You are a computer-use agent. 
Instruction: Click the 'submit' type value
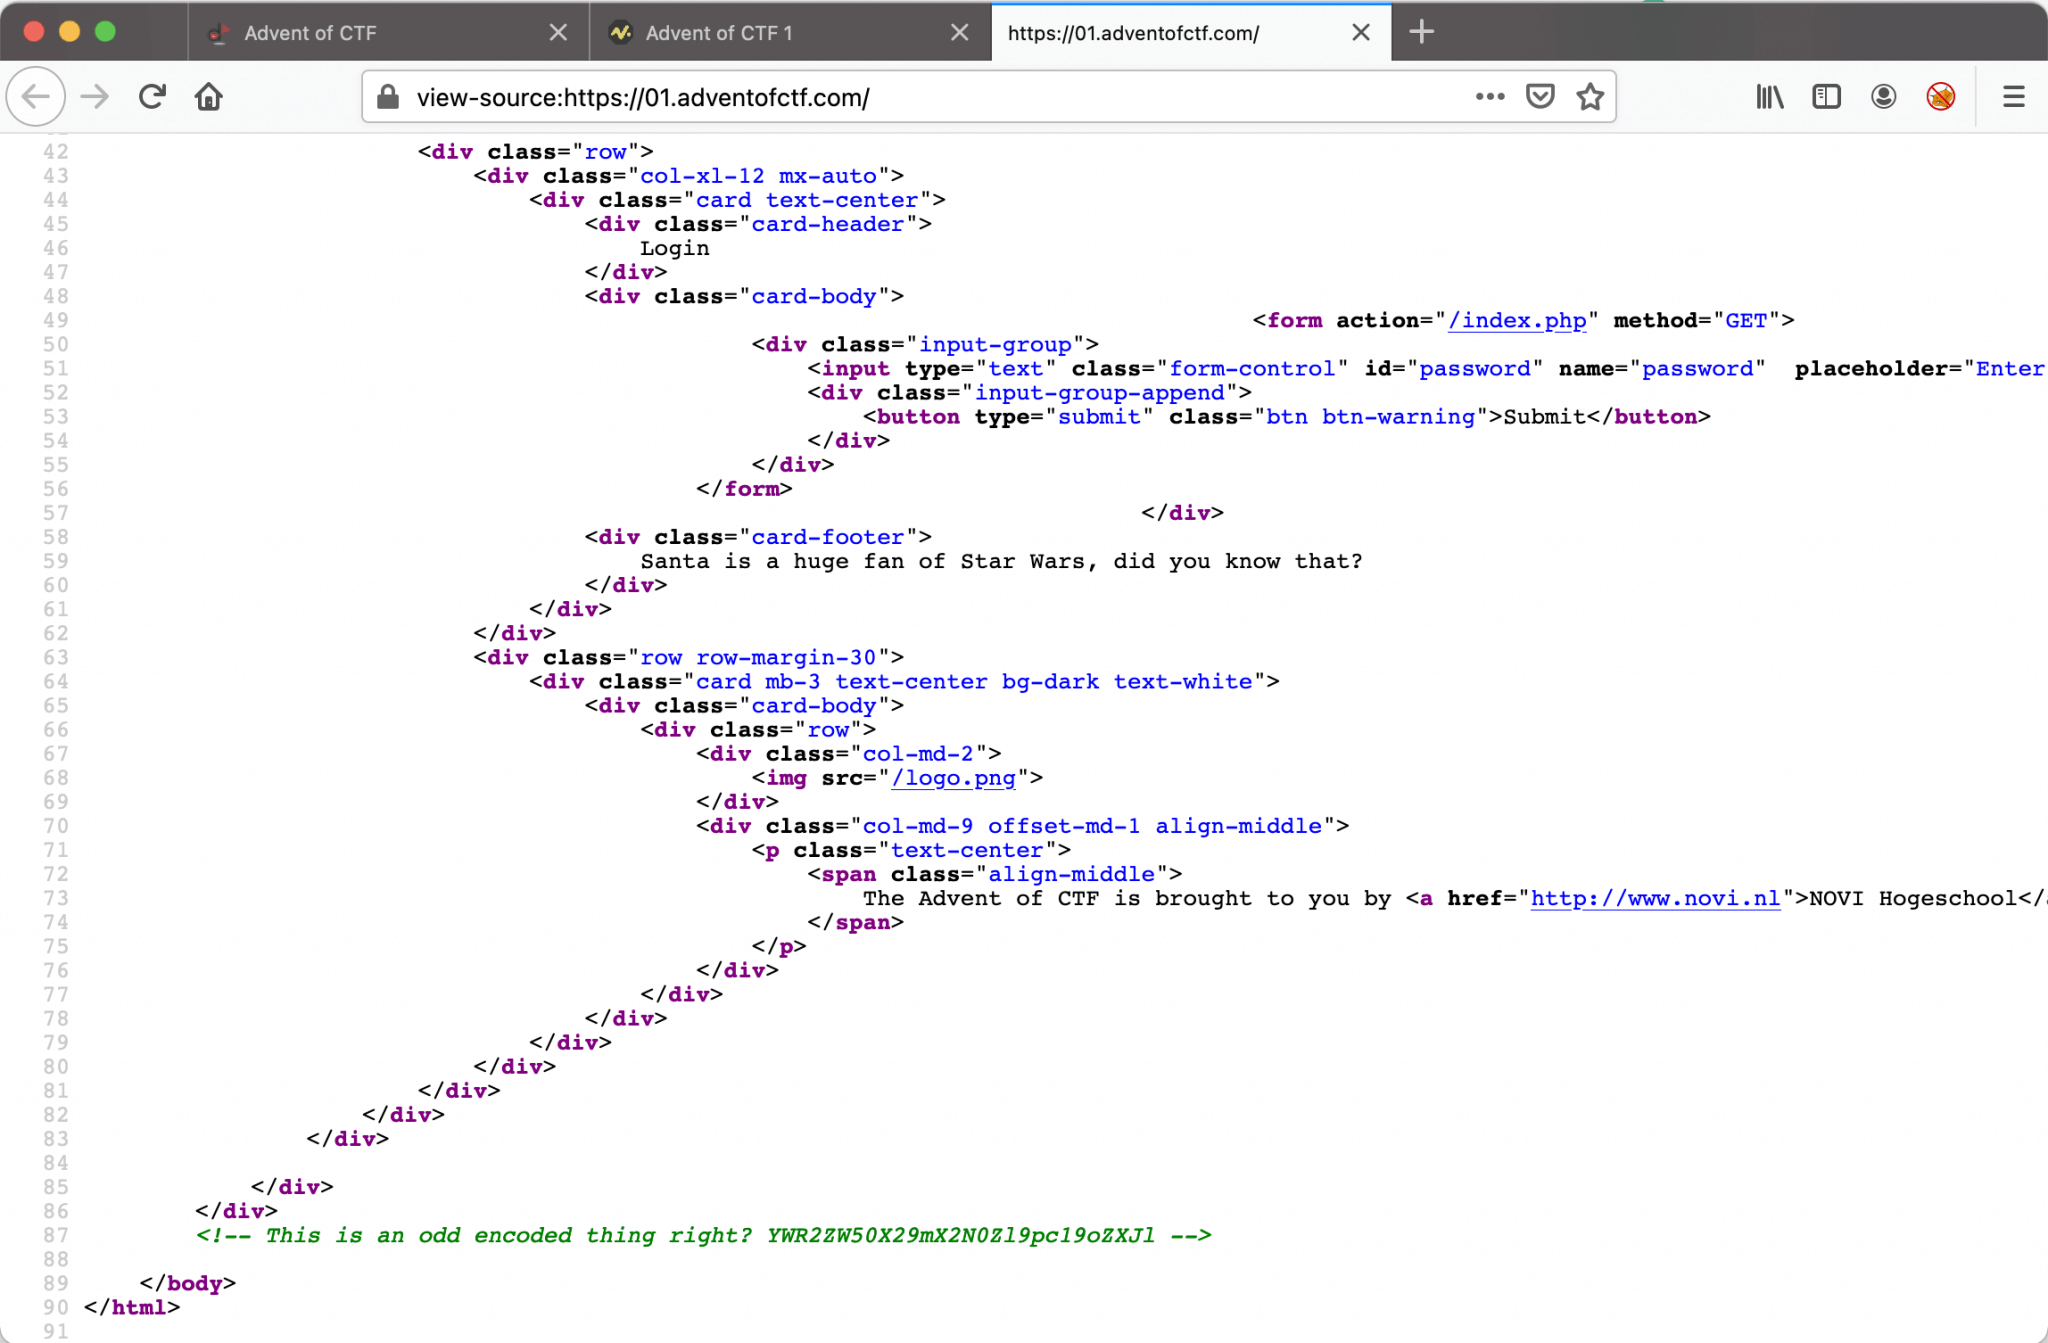(x=1099, y=417)
